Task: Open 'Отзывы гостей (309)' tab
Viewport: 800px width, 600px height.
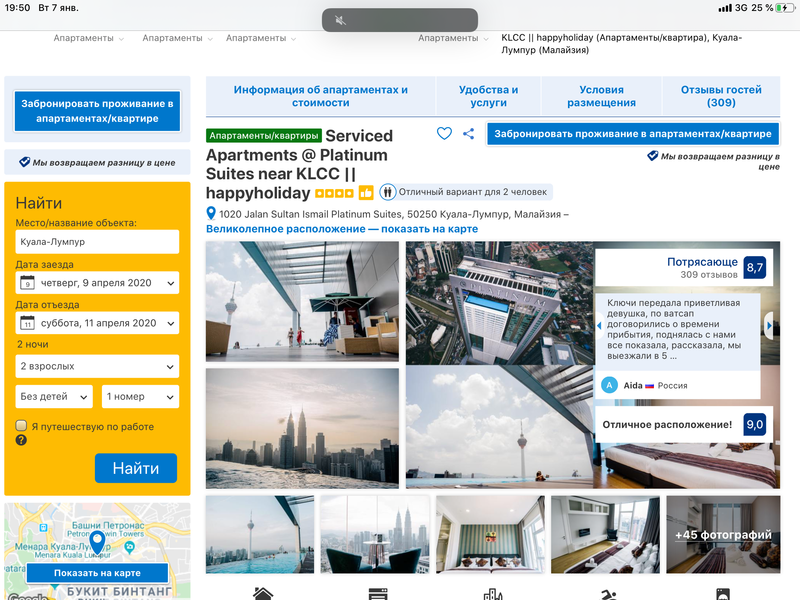Action: point(720,97)
